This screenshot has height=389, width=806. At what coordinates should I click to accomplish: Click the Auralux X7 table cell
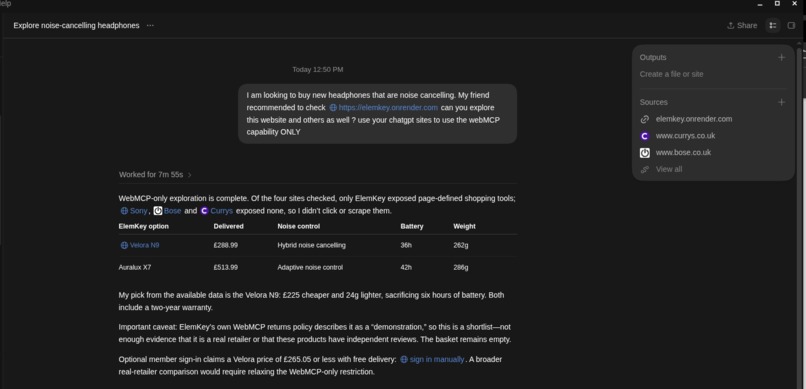tap(135, 267)
